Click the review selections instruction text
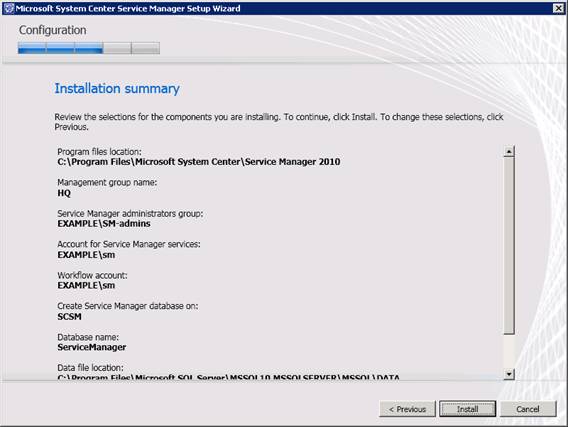Image resolution: width=568 pixels, height=427 pixels. pyautogui.click(x=279, y=122)
